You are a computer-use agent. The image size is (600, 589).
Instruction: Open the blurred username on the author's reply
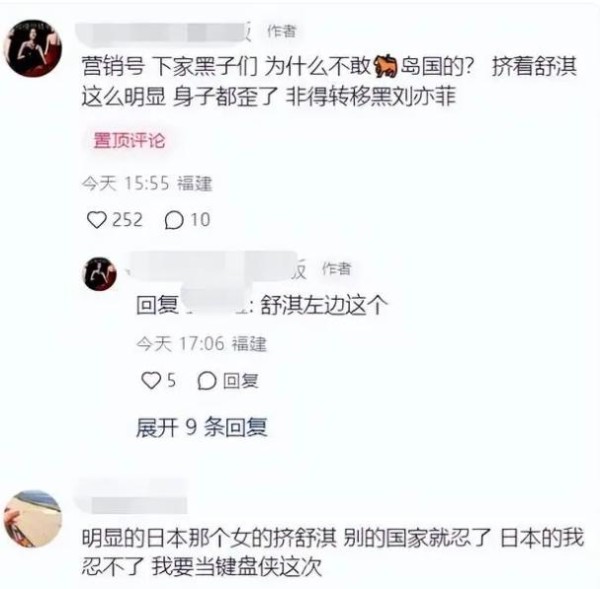pyautogui.click(x=216, y=268)
